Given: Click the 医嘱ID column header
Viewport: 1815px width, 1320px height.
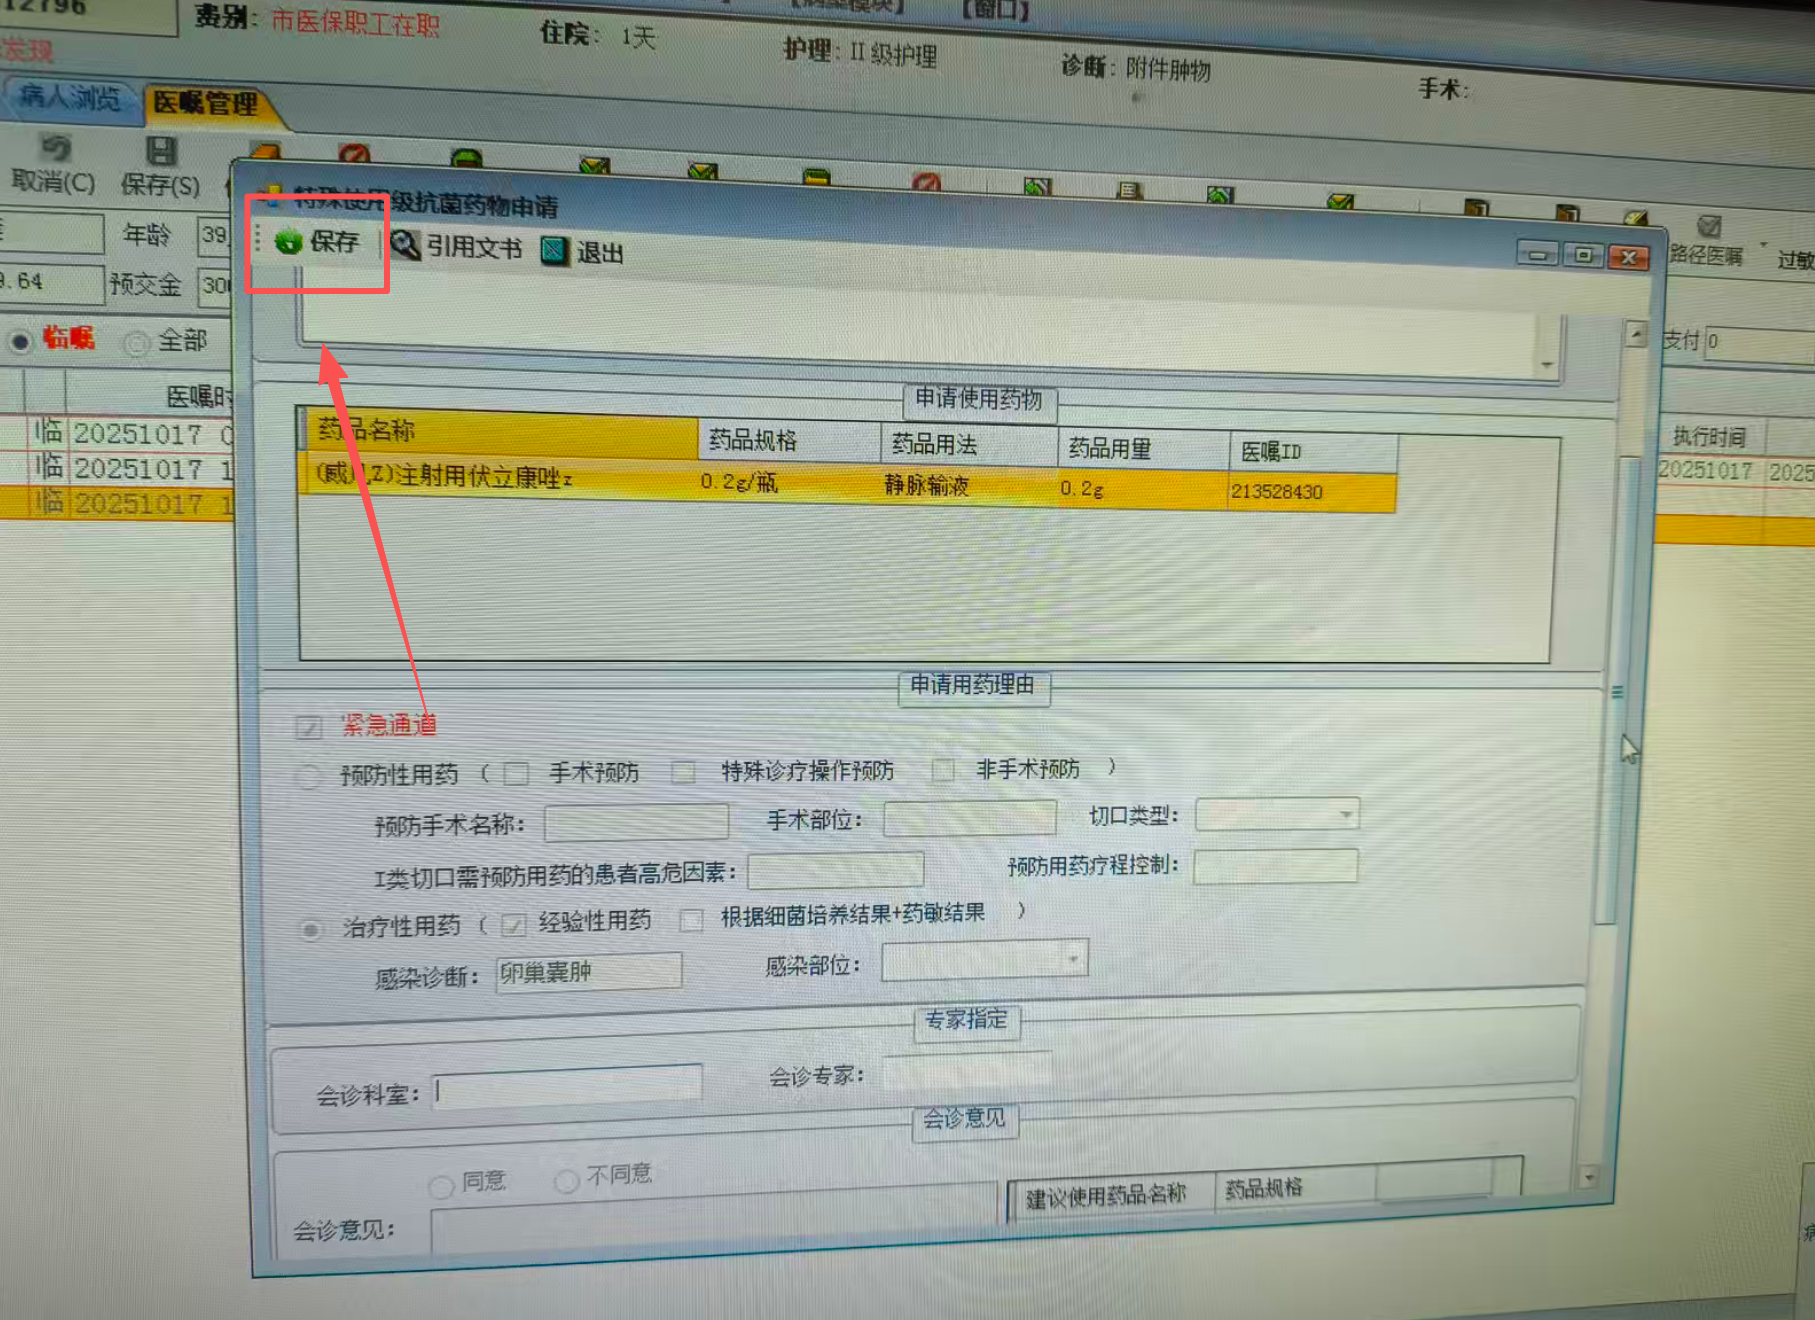Looking at the screenshot, I should coord(1313,452).
